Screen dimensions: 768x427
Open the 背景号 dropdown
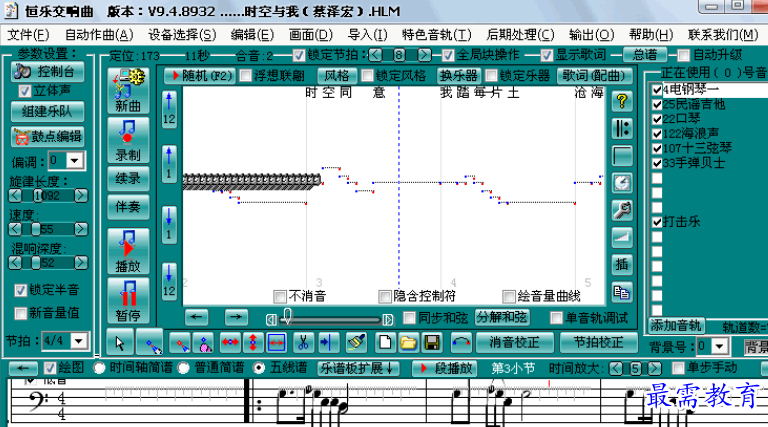719,347
